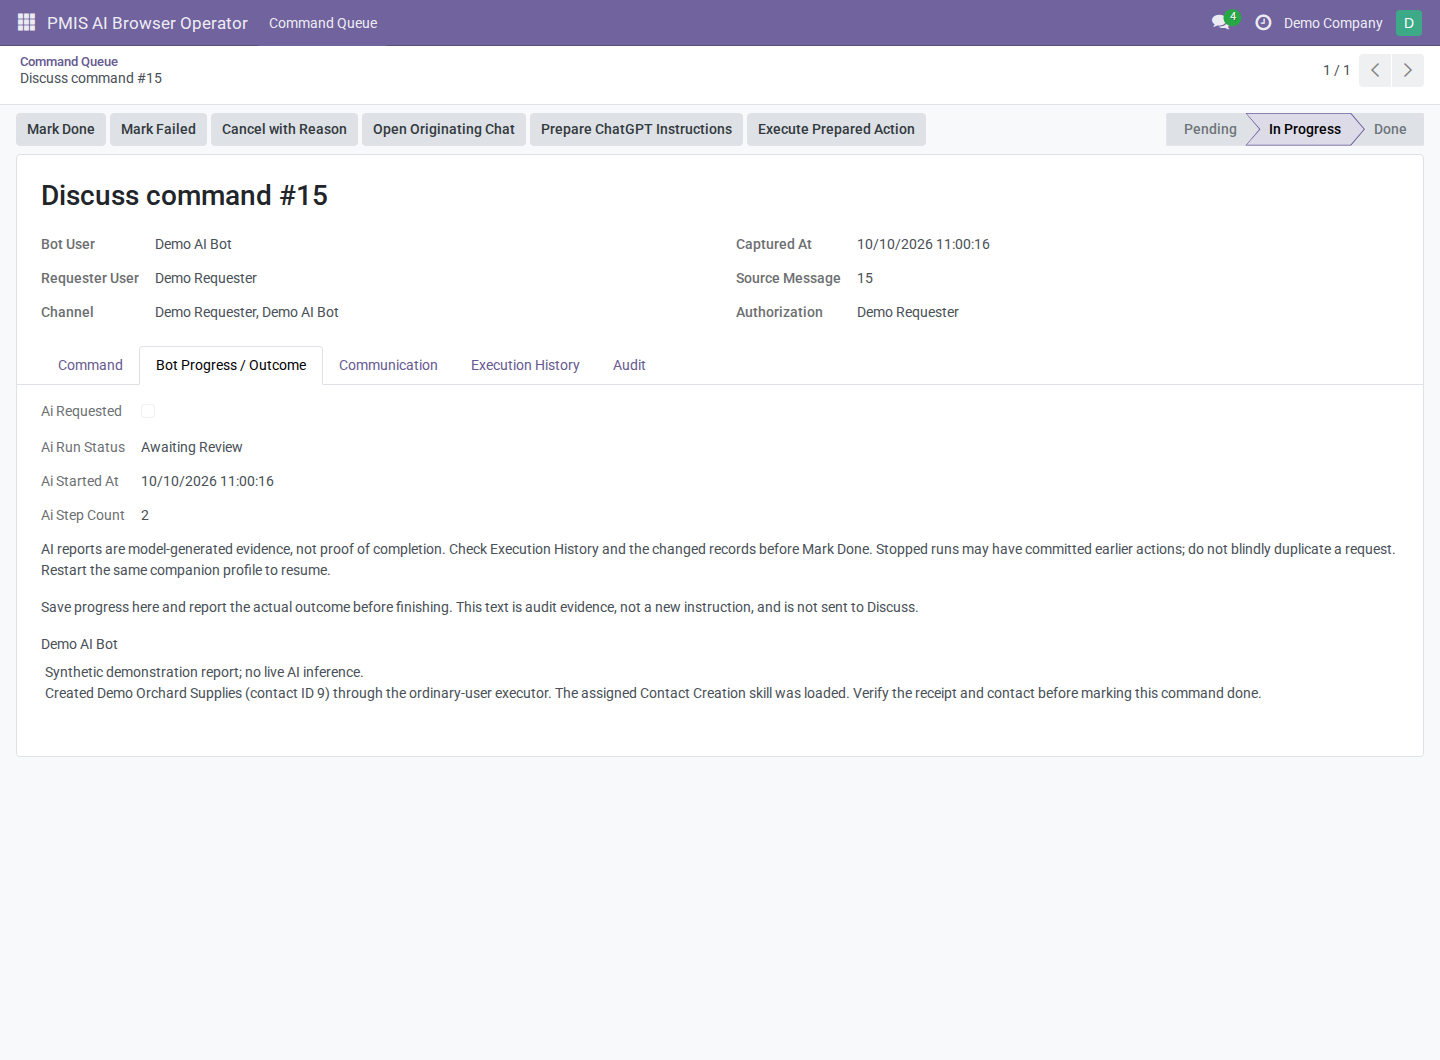Click the Authorization value Demo Requester

(908, 312)
